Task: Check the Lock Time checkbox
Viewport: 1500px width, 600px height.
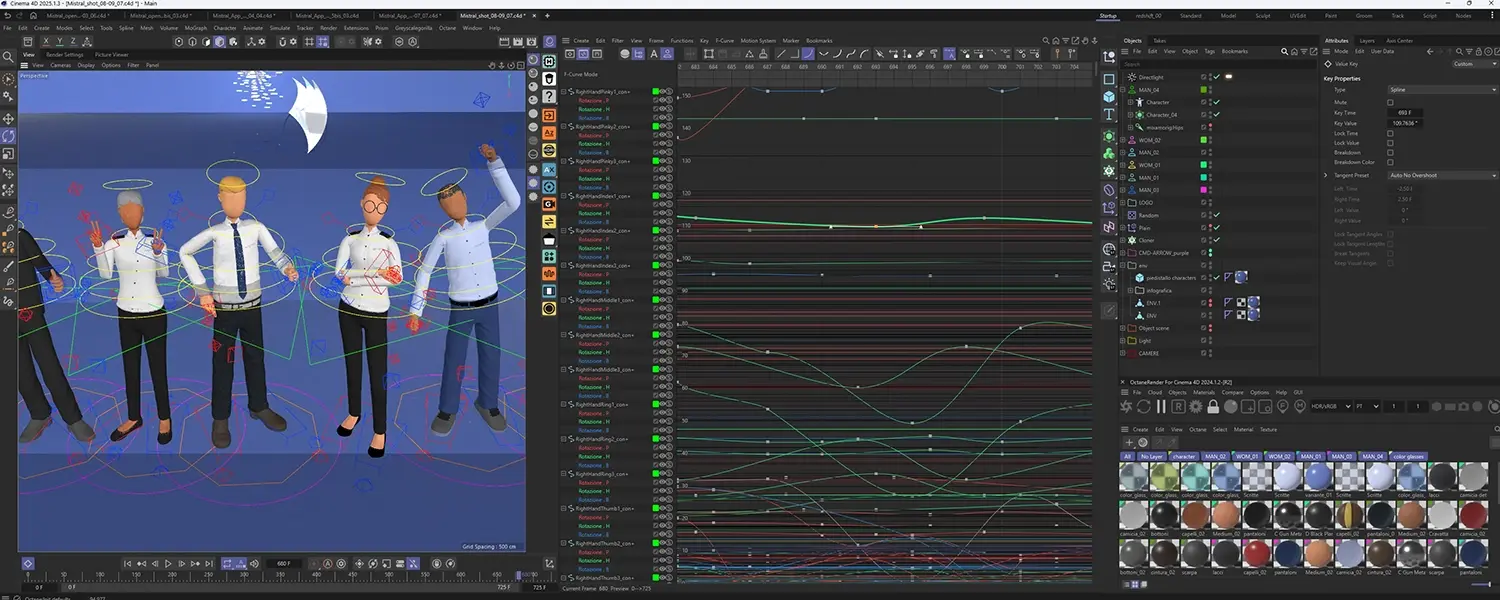Action: point(1390,133)
